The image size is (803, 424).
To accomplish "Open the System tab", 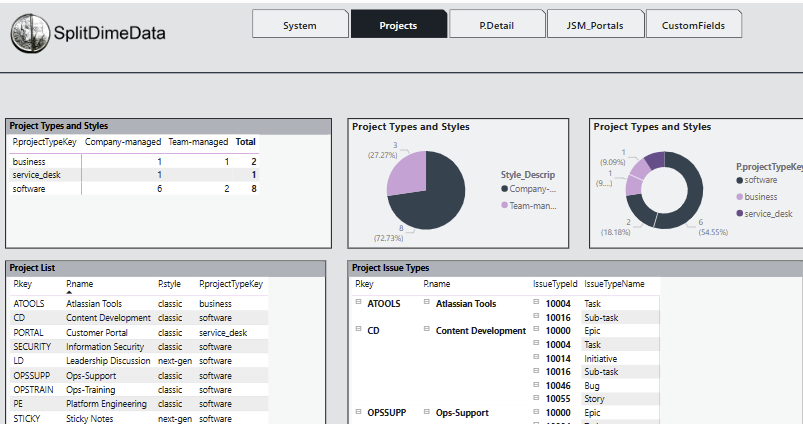I will pos(300,26).
